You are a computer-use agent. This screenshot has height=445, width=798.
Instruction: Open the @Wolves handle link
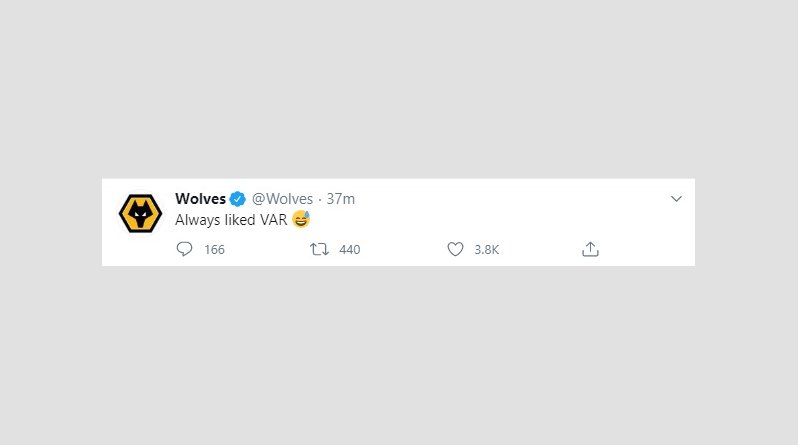coord(282,199)
